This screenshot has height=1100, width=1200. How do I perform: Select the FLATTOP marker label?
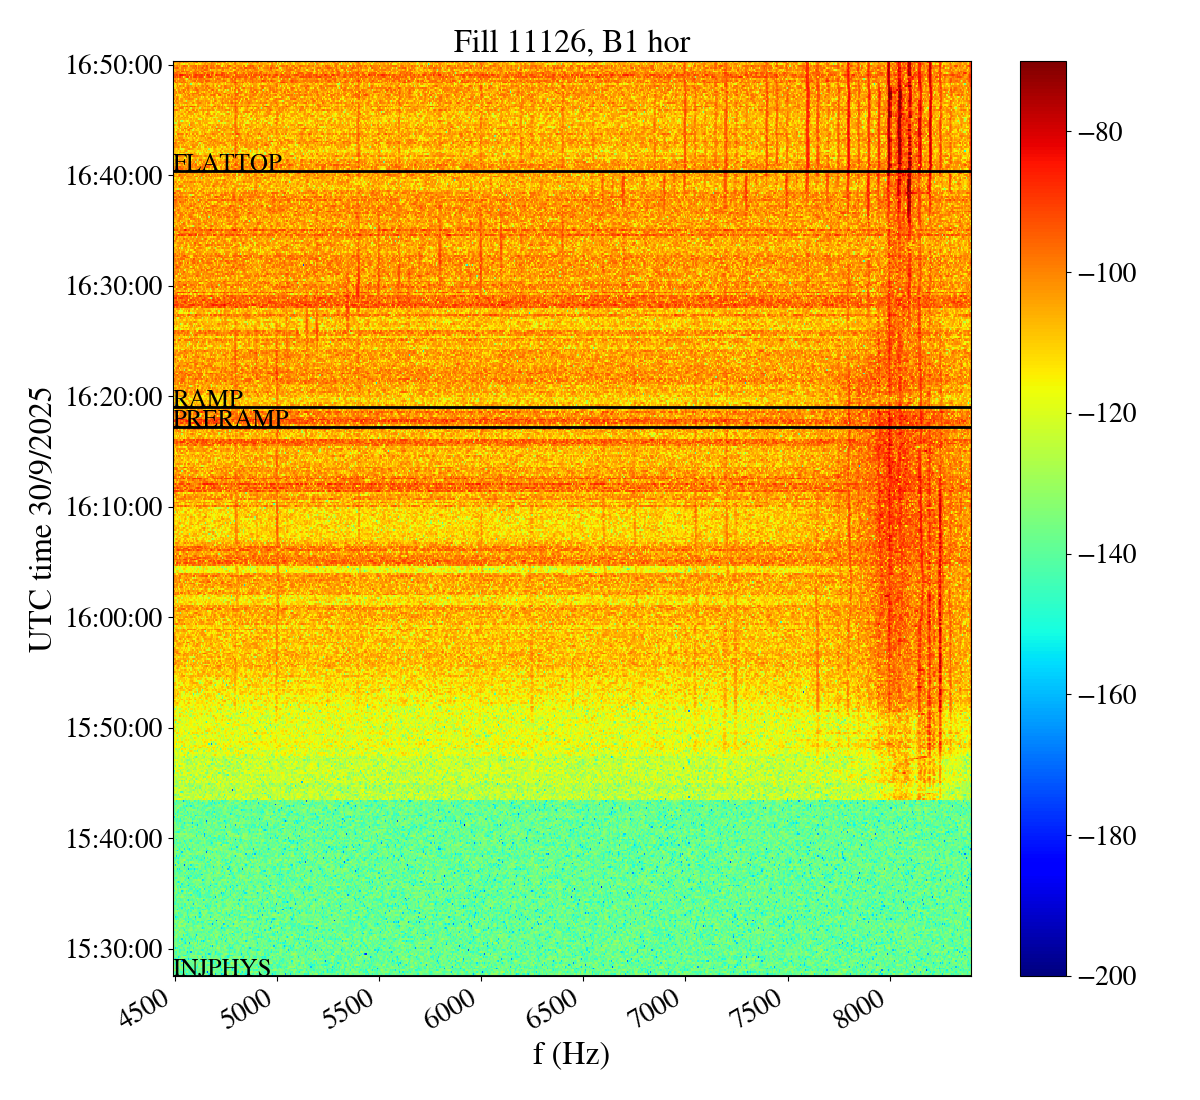pyautogui.click(x=227, y=162)
